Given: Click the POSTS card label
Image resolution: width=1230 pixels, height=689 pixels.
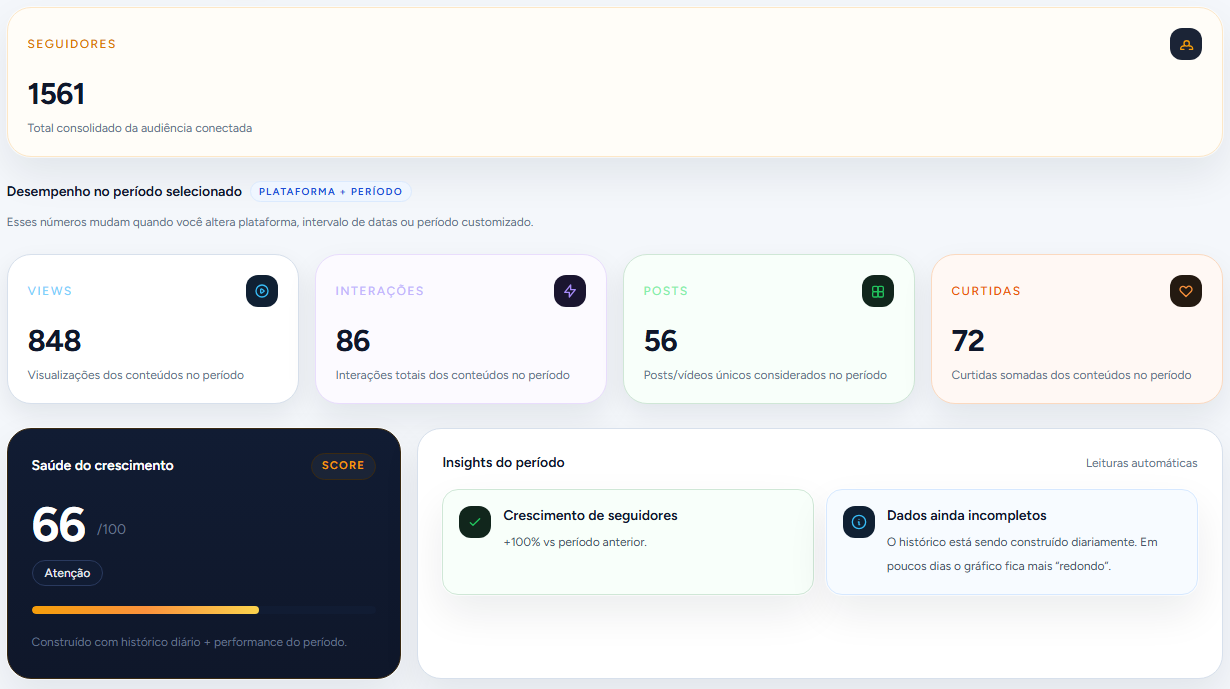Looking at the screenshot, I should [x=666, y=291].
